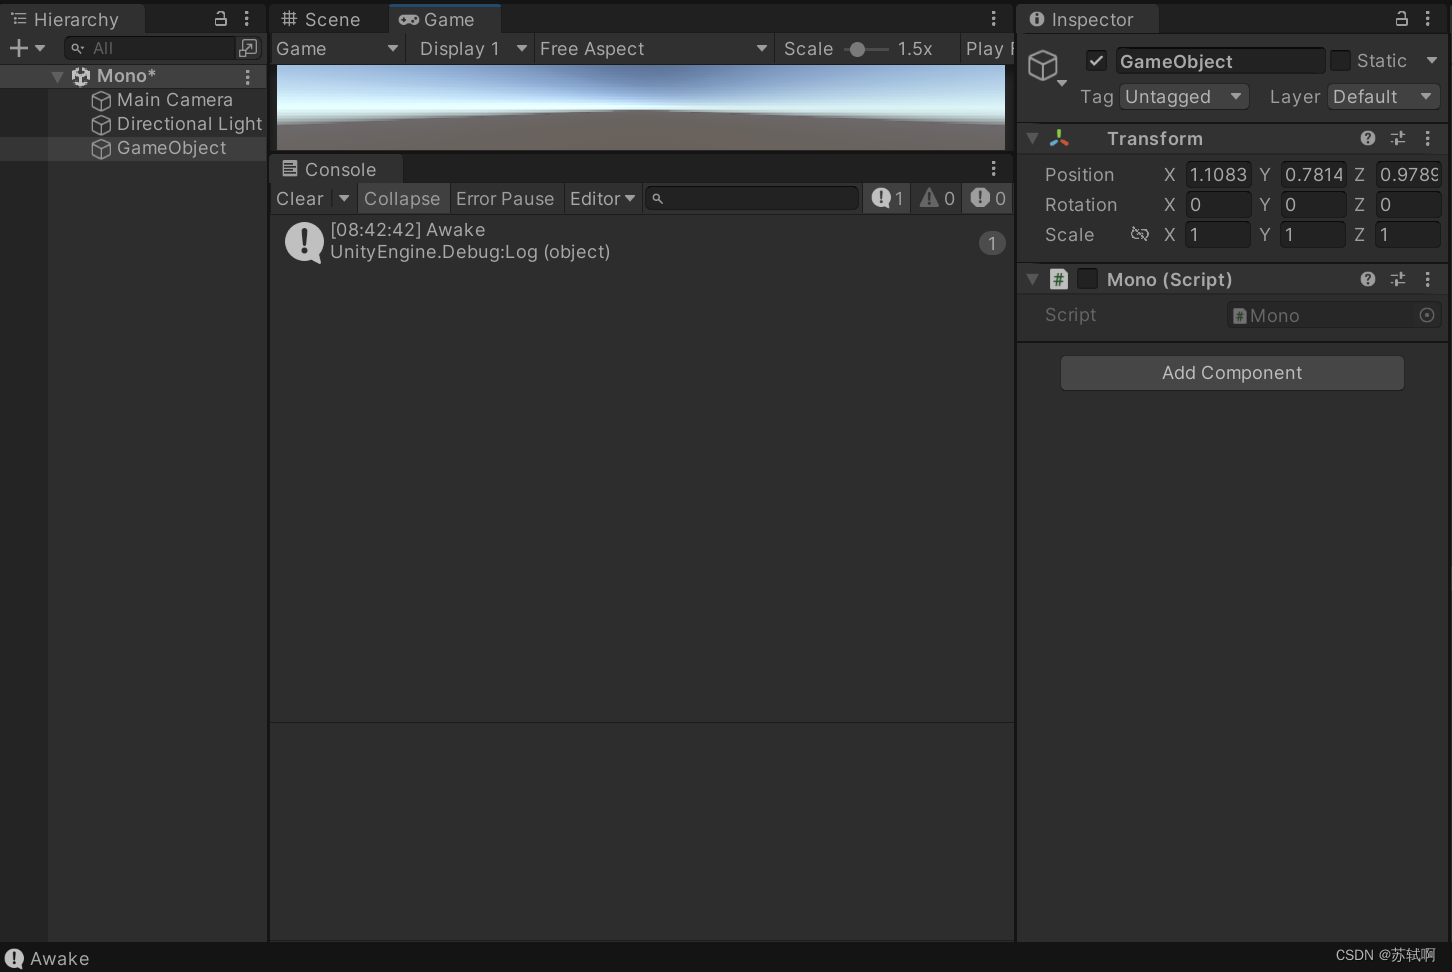Open the Console panel options menu
This screenshot has width=1452, height=972.
click(992, 168)
